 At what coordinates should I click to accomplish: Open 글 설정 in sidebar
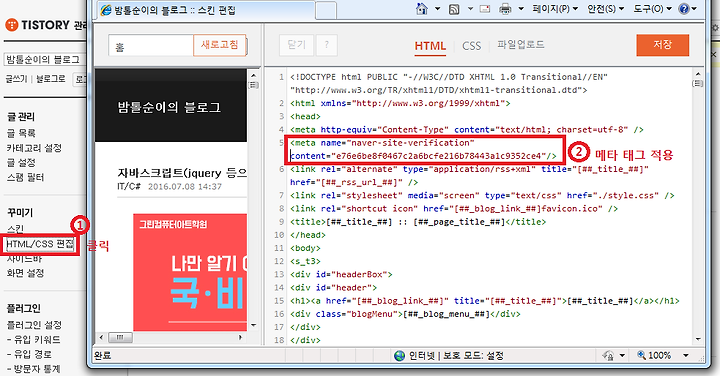point(21,163)
